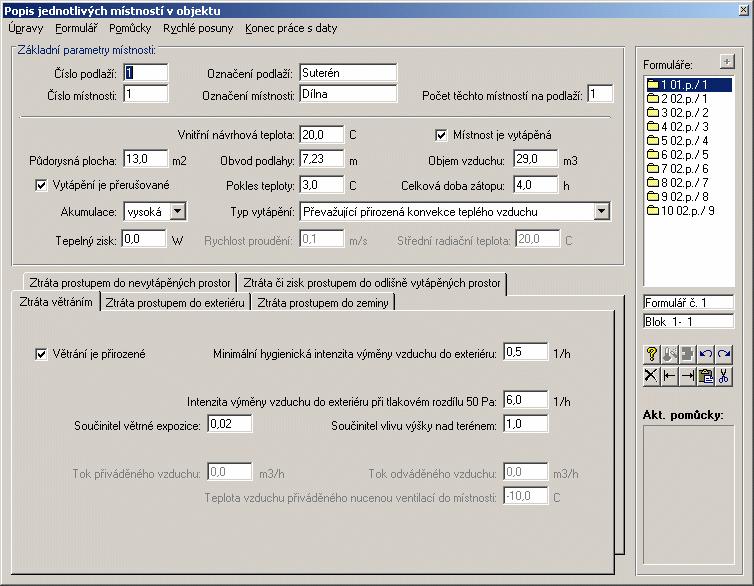Image resolution: width=754 pixels, height=586 pixels.
Task: Click the Blok 1- 1 field
Action: coord(688,322)
